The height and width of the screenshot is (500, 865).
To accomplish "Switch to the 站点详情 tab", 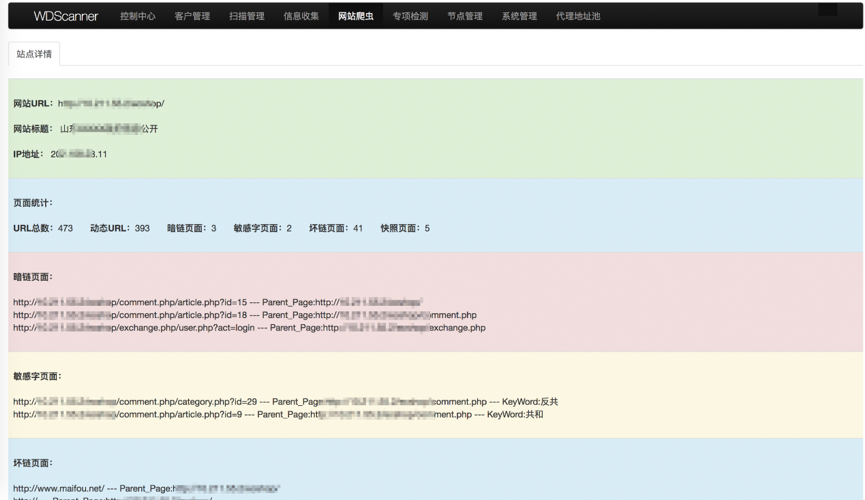I will click(34, 54).
